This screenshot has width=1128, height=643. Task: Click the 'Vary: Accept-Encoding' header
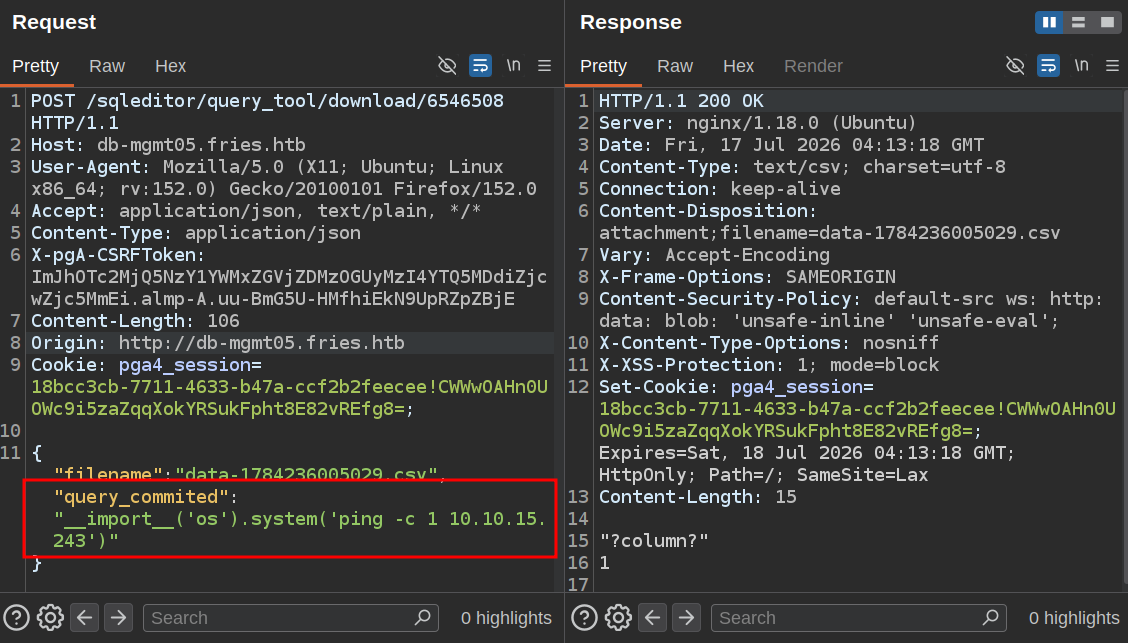click(x=714, y=255)
